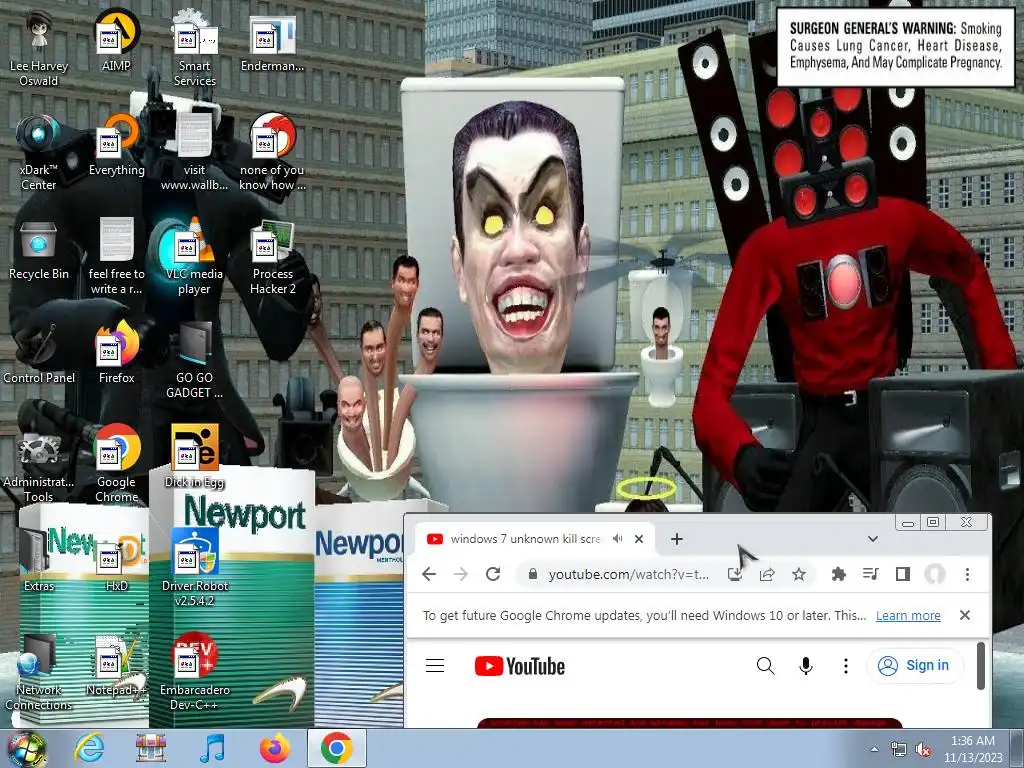
Task: Search with your voice microphone button
Action: [806, 665]
